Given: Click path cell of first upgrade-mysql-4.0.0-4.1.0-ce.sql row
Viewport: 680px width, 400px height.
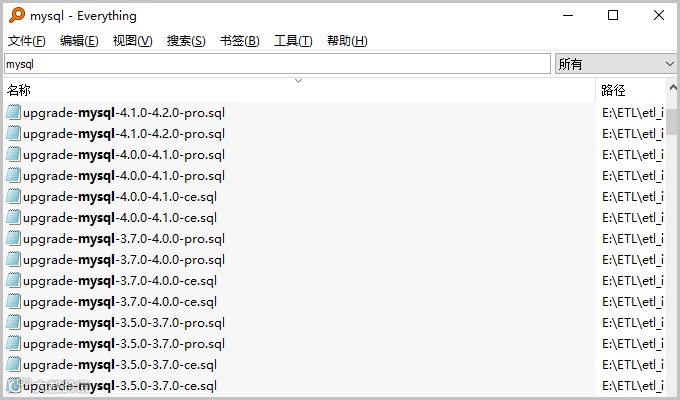Looking at the screenshot, I should tap(633, 197).
